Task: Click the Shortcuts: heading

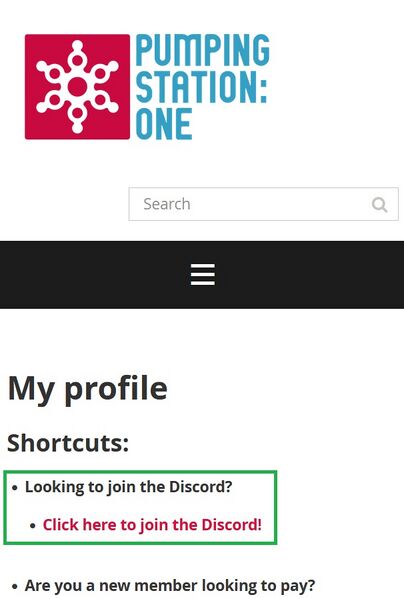Action: tap(68, 443)
